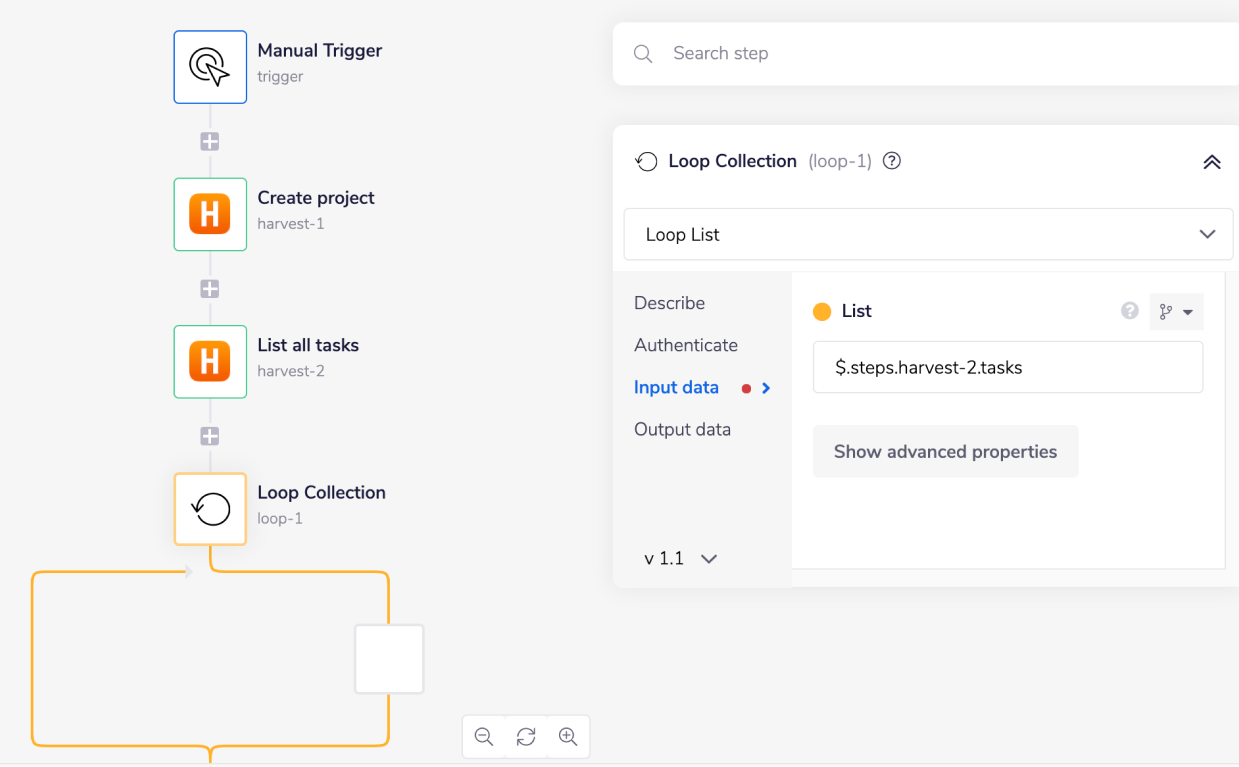
Task: Select the Manual Trigger step icon
Action: [x=210, y=67]
